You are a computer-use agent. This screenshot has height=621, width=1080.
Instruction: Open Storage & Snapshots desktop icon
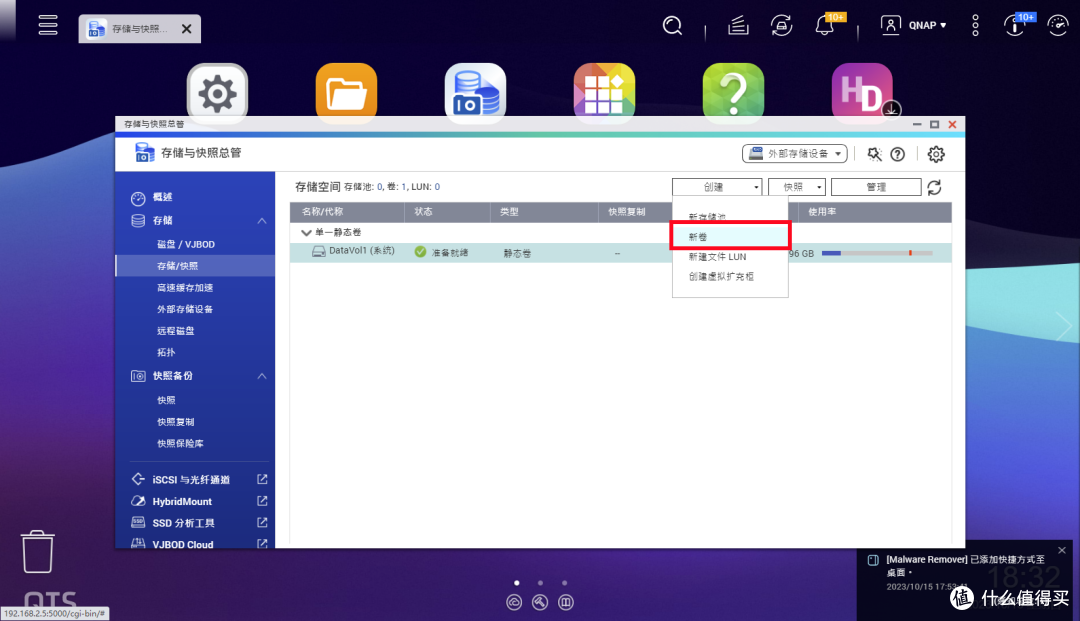pyautogui.click(x=475, y=94)
